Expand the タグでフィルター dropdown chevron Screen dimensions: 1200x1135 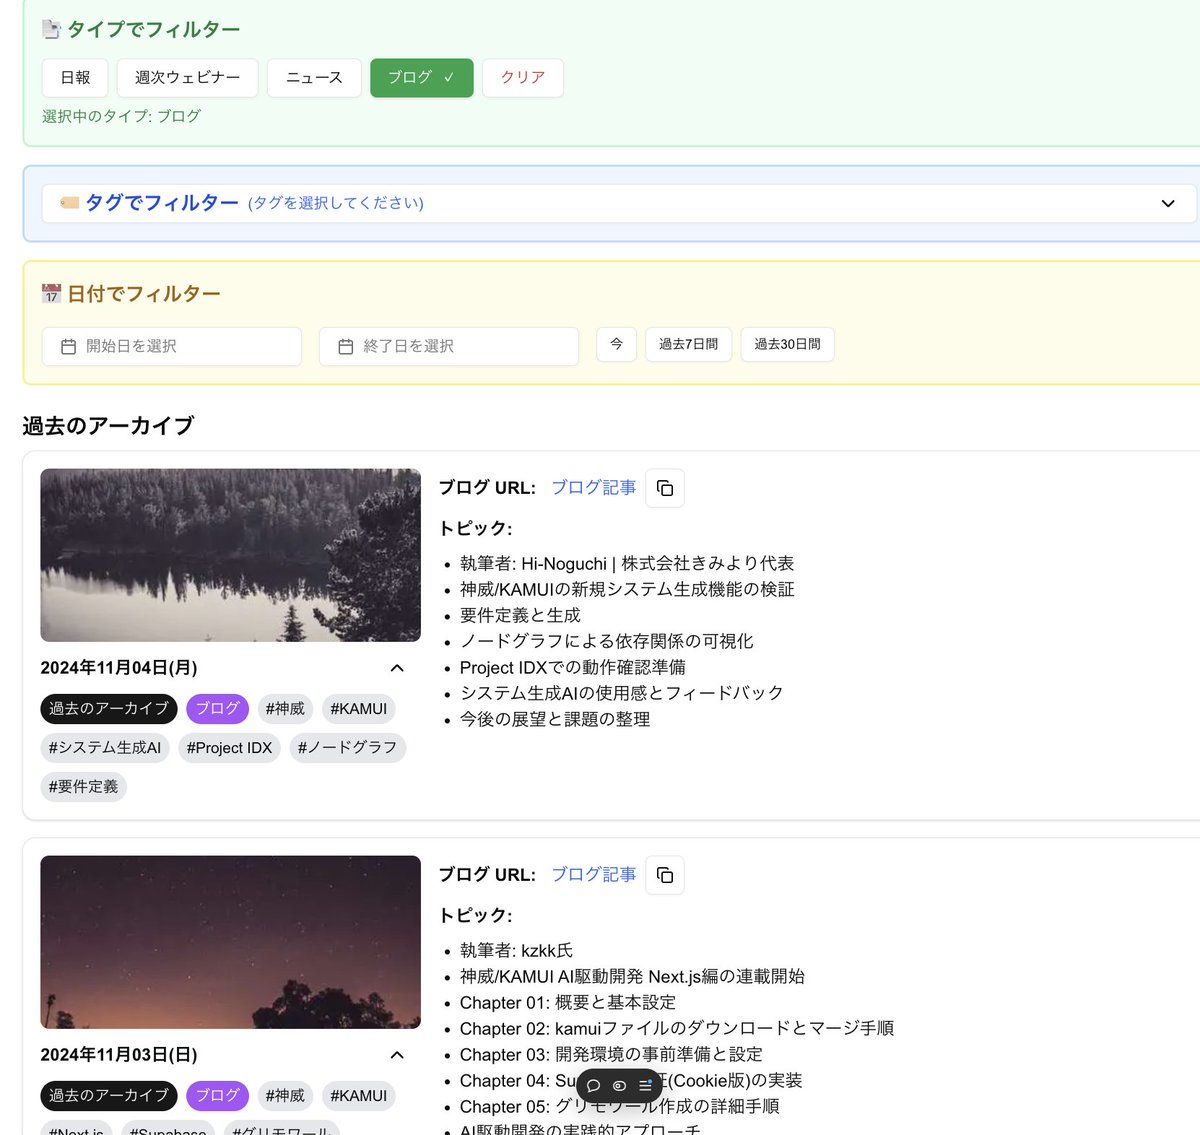[1168, 203]
